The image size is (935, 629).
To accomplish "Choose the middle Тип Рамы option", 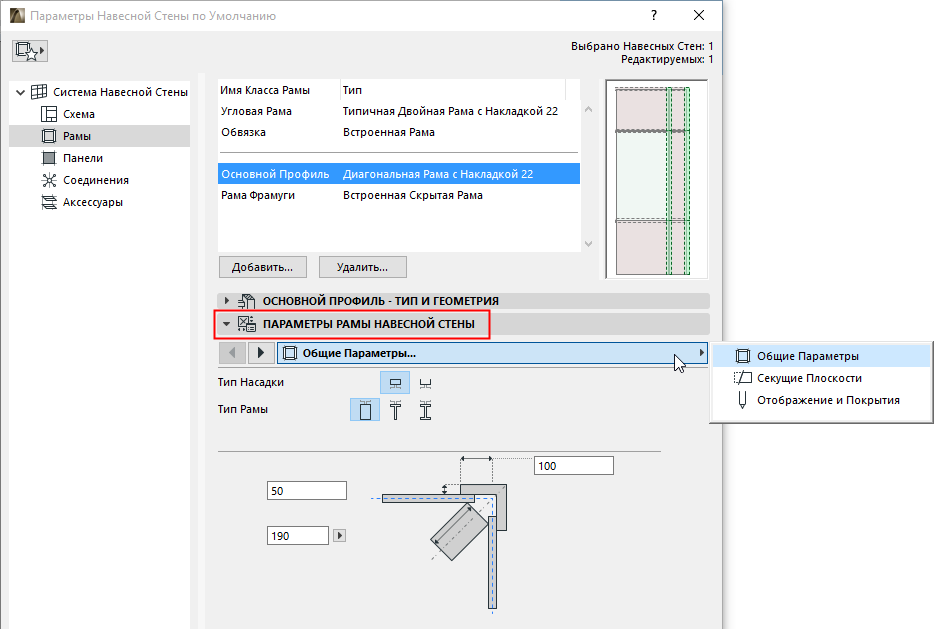I will [396, 409].
